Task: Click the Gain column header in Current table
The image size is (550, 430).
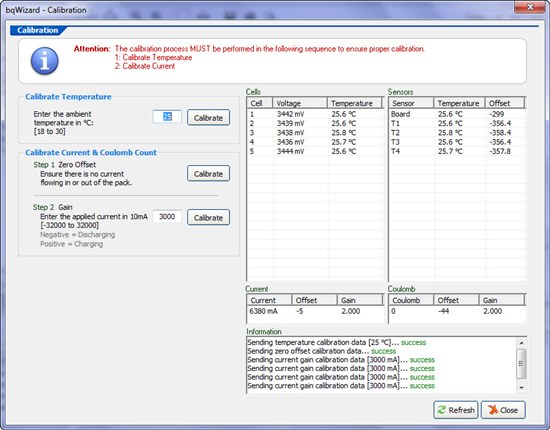Action: [x=360, y=300]
